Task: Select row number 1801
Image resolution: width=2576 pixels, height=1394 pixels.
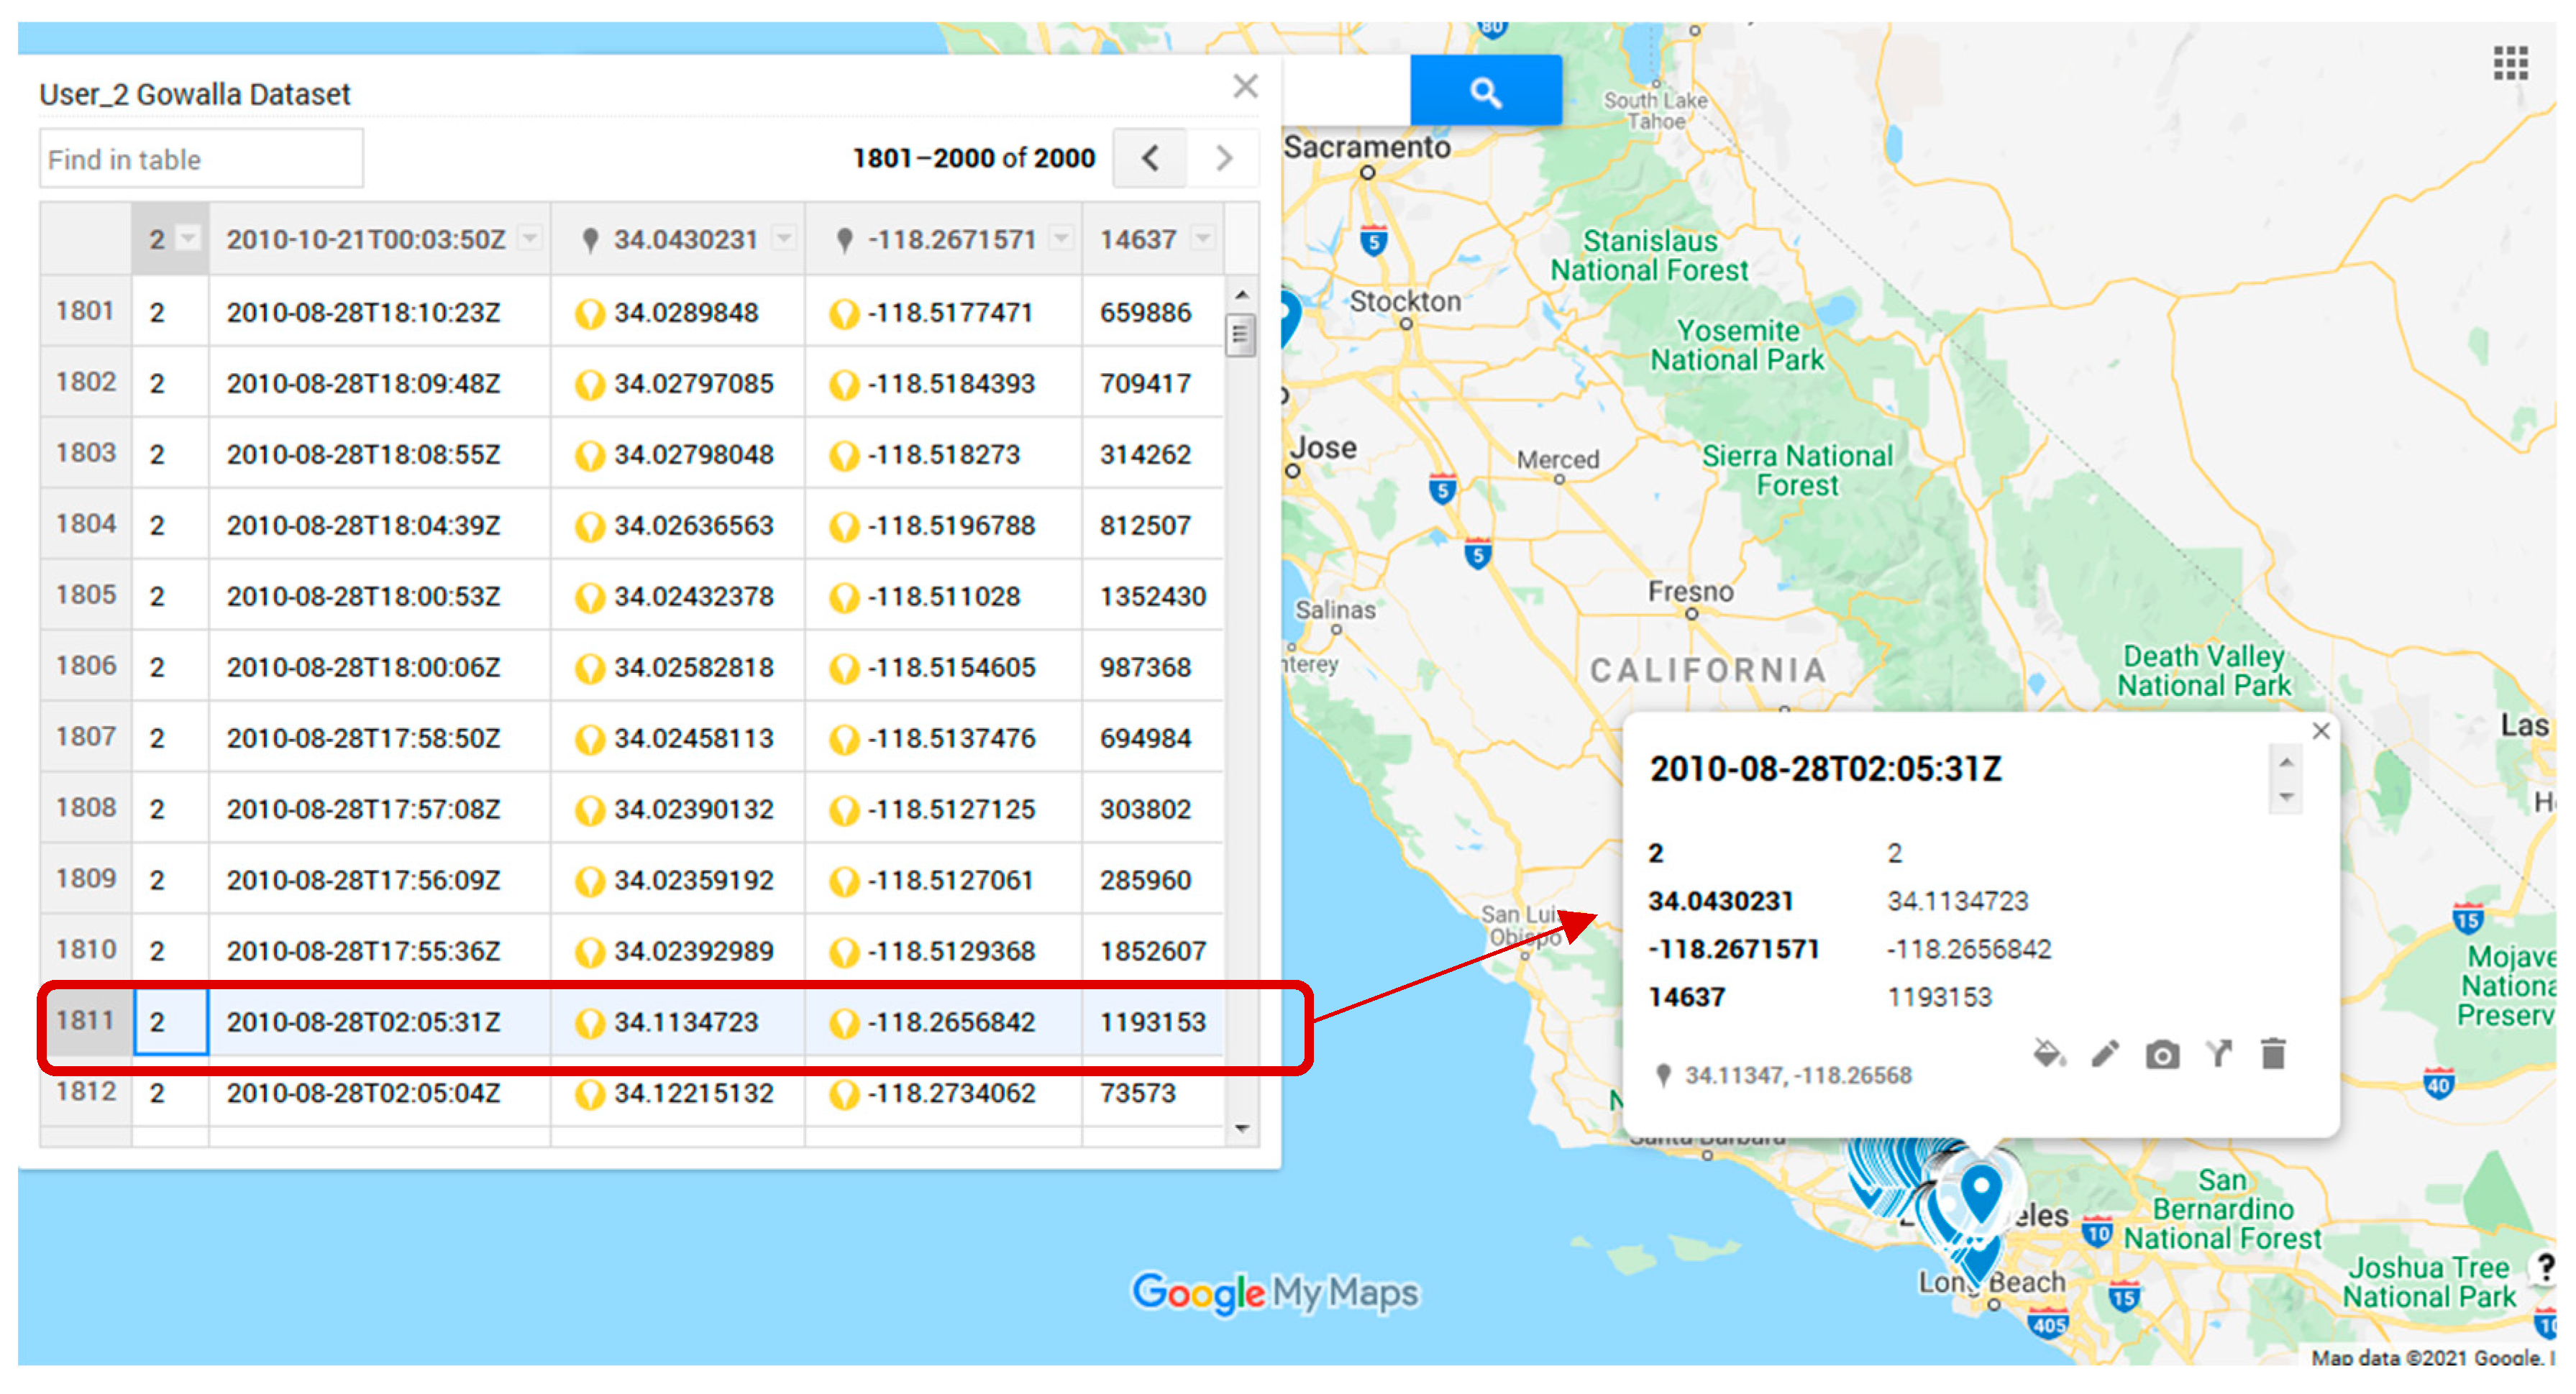Action: click(85, 311)
